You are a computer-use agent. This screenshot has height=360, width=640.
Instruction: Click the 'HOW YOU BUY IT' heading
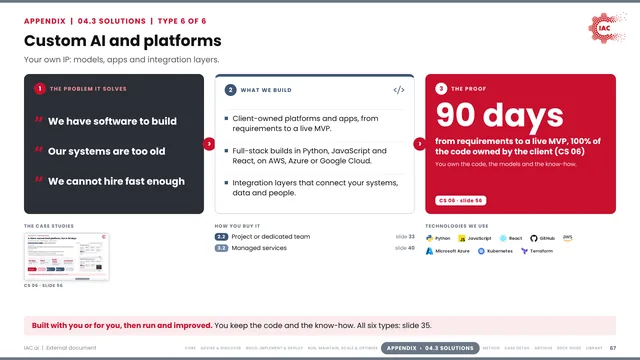pos(237,226)
